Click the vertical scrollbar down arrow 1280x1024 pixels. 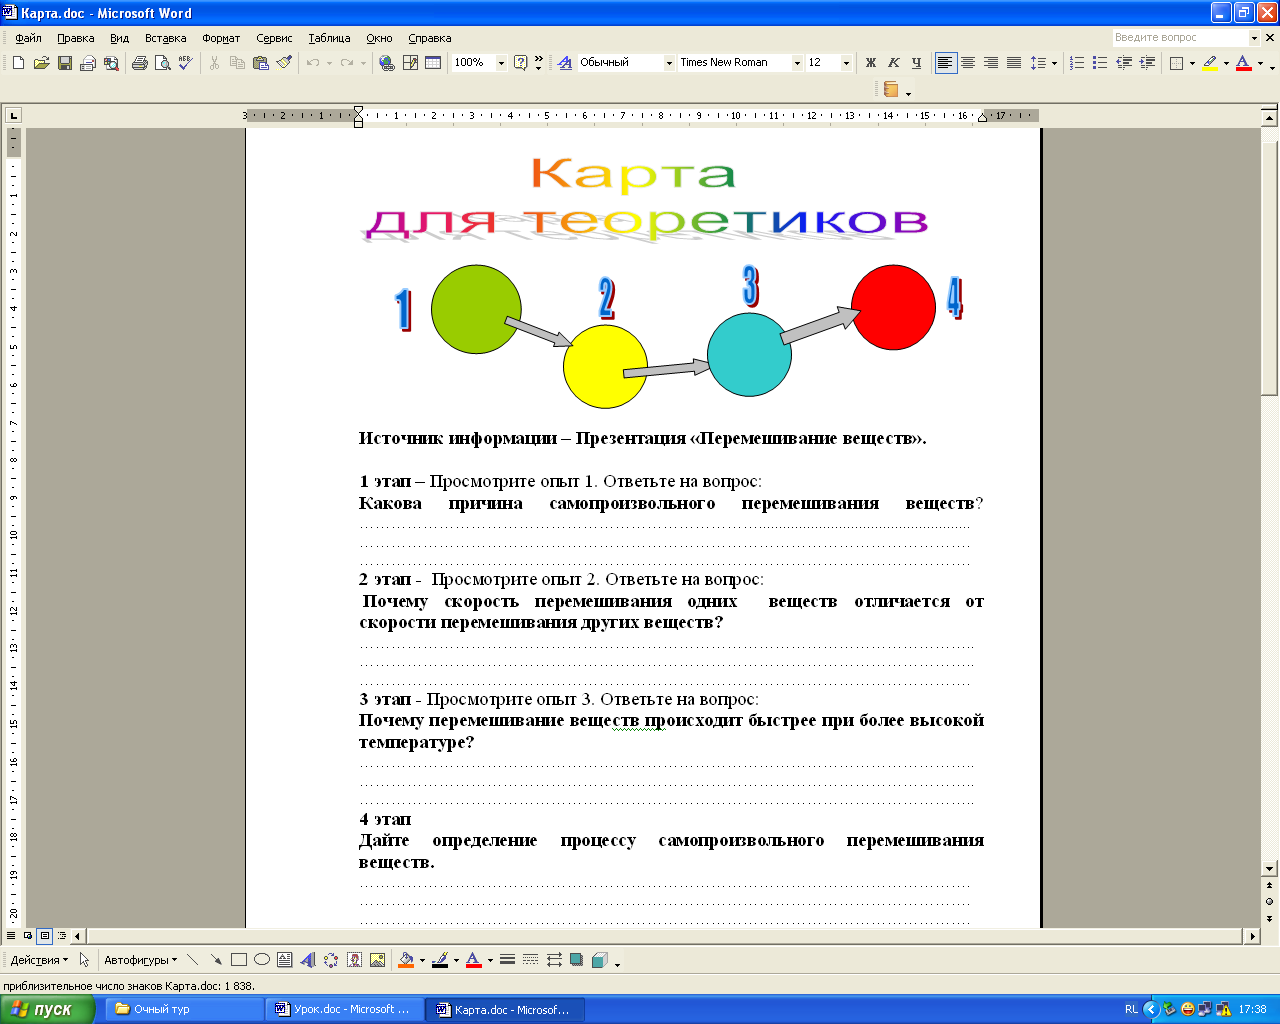click(1270, 869)
